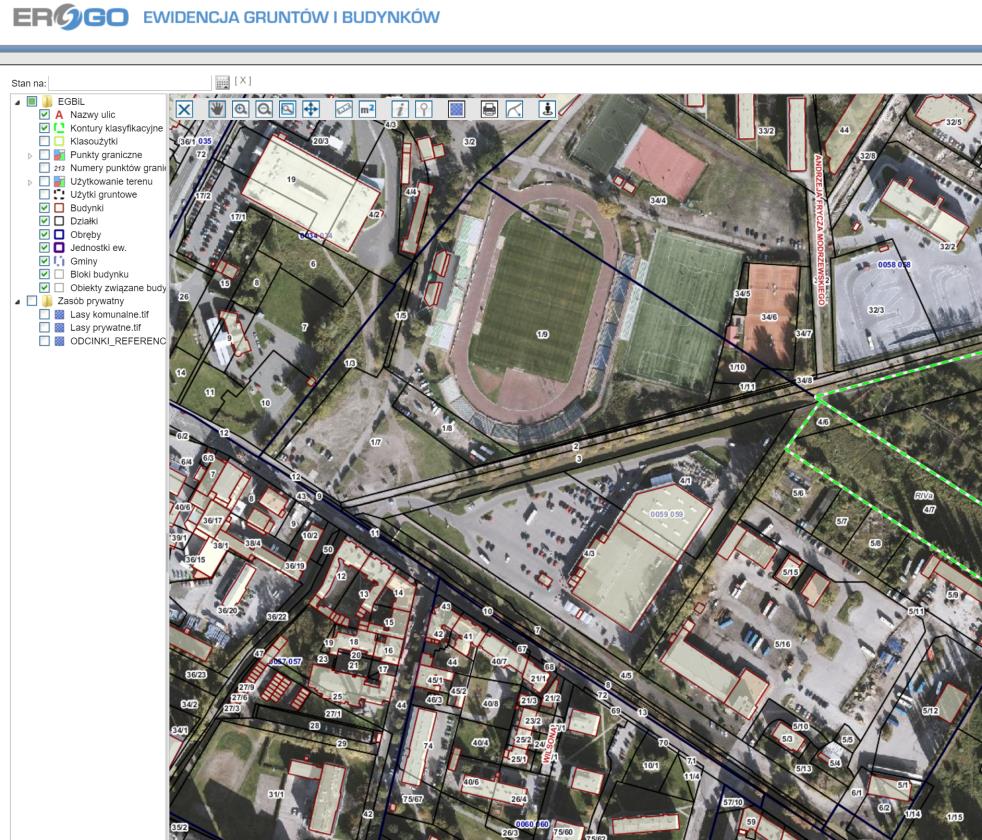
Task: Select the ruler distance measure tool
Action: click(x=344, y=110)
